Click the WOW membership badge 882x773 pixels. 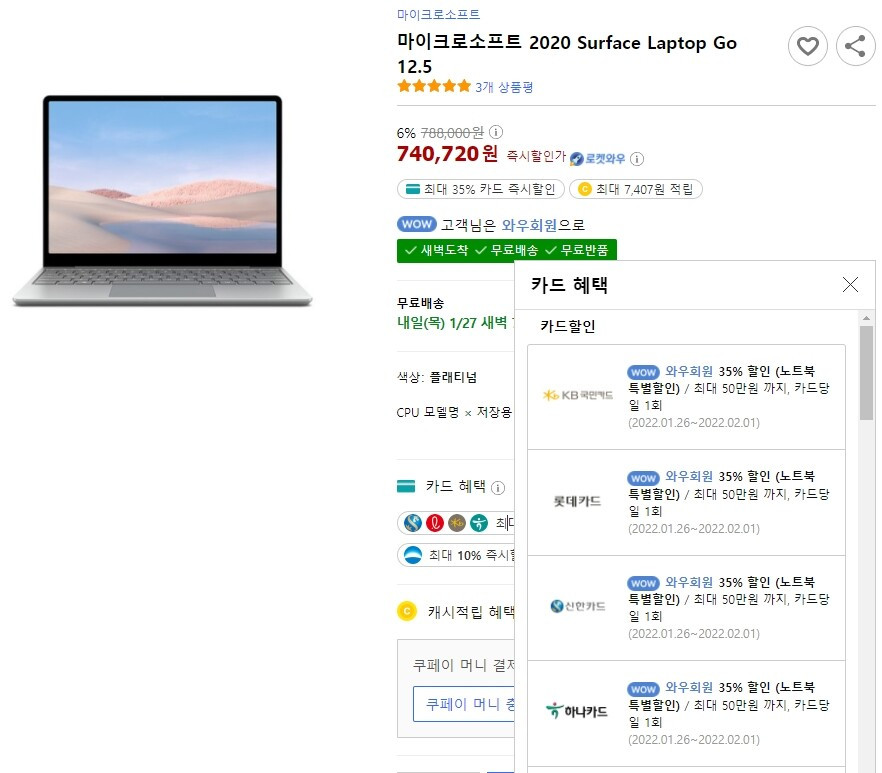coord(416,224)
